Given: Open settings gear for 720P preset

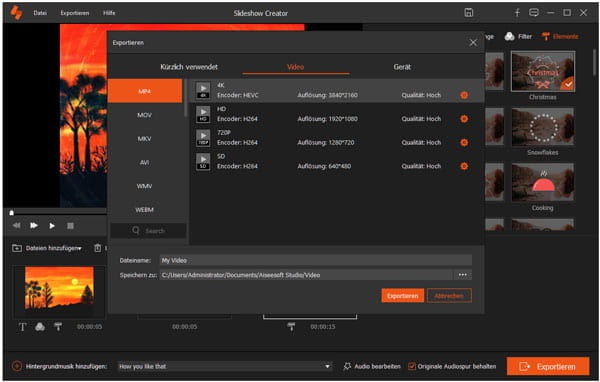Looking at the screenshot, I should tap(464, 142).
